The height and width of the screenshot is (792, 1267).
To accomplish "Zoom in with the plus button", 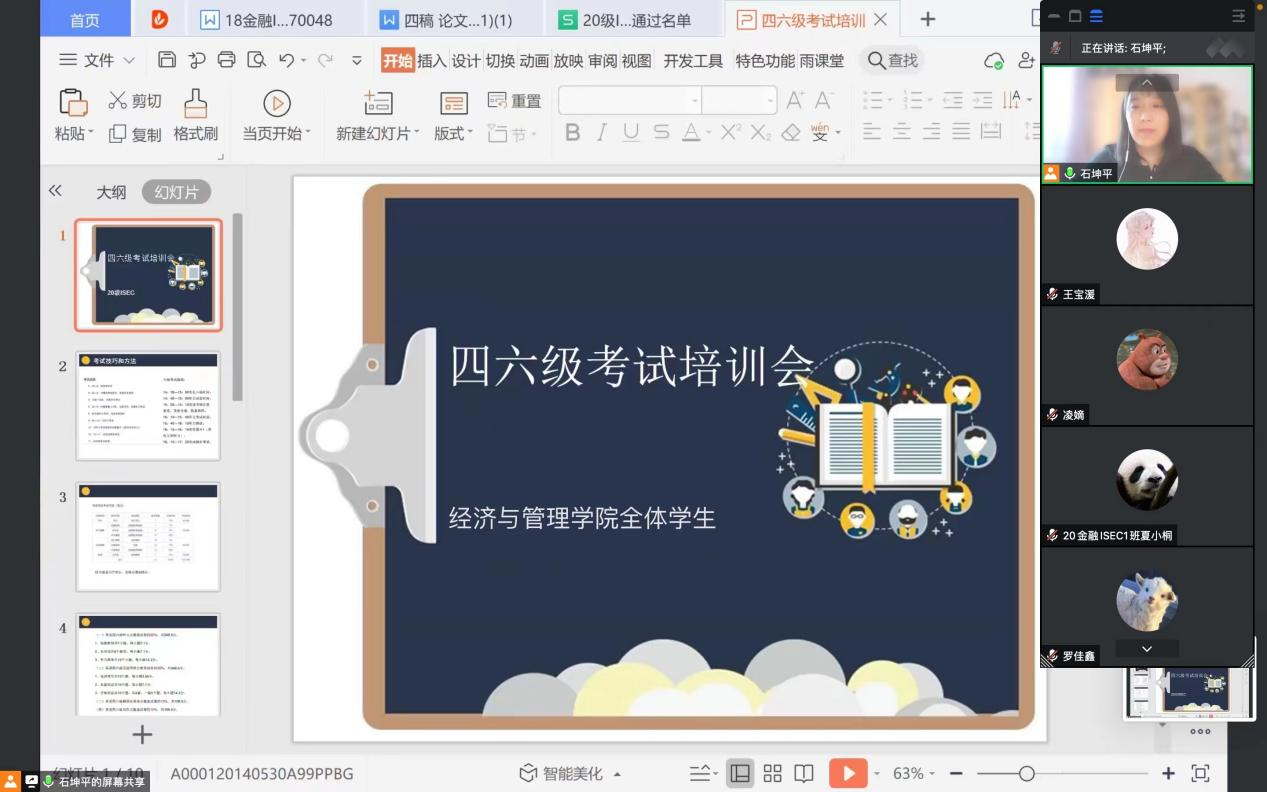I will point(1168,773).
